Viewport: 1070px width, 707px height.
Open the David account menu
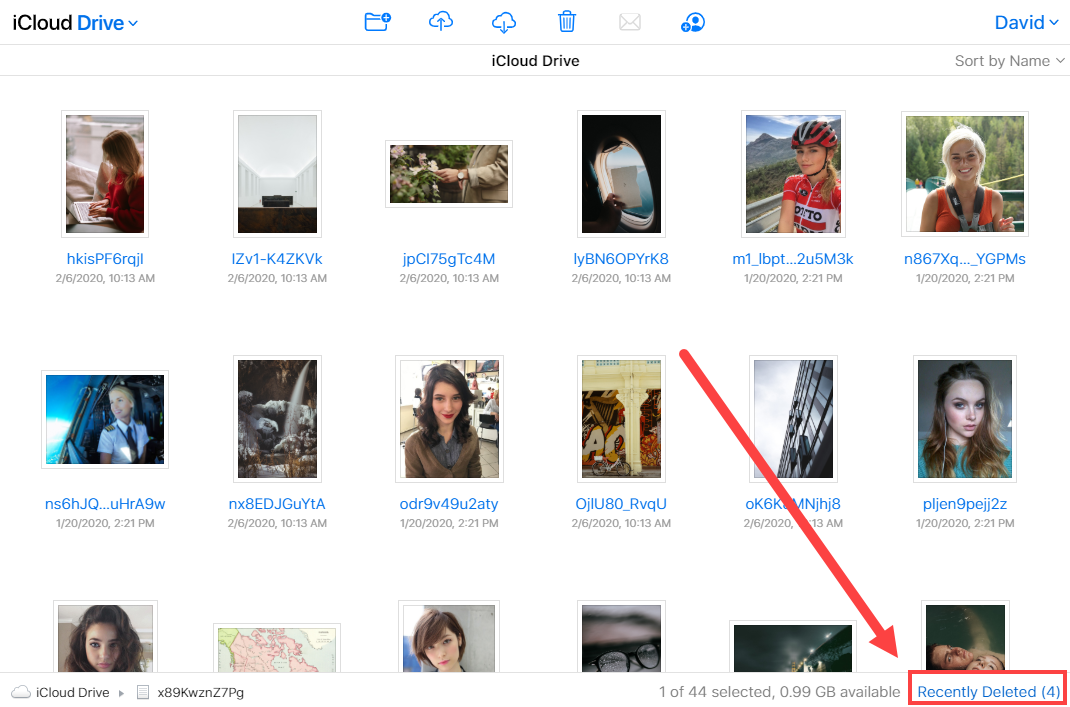(x=1026, y=23)
